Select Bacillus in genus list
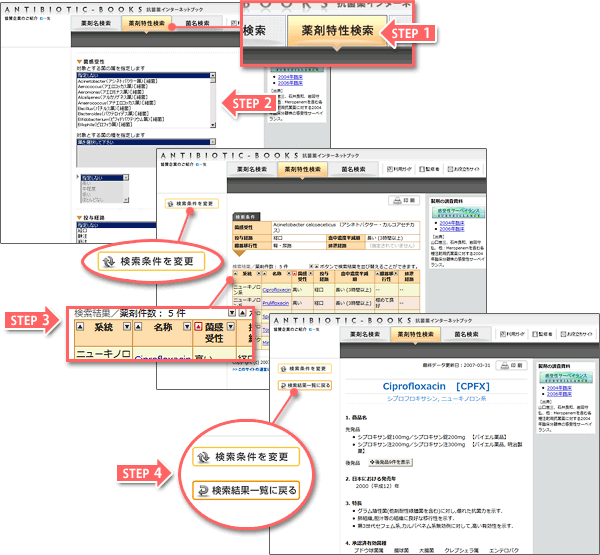Viewport: 600px width, 555px height. [x=143, y=108]
